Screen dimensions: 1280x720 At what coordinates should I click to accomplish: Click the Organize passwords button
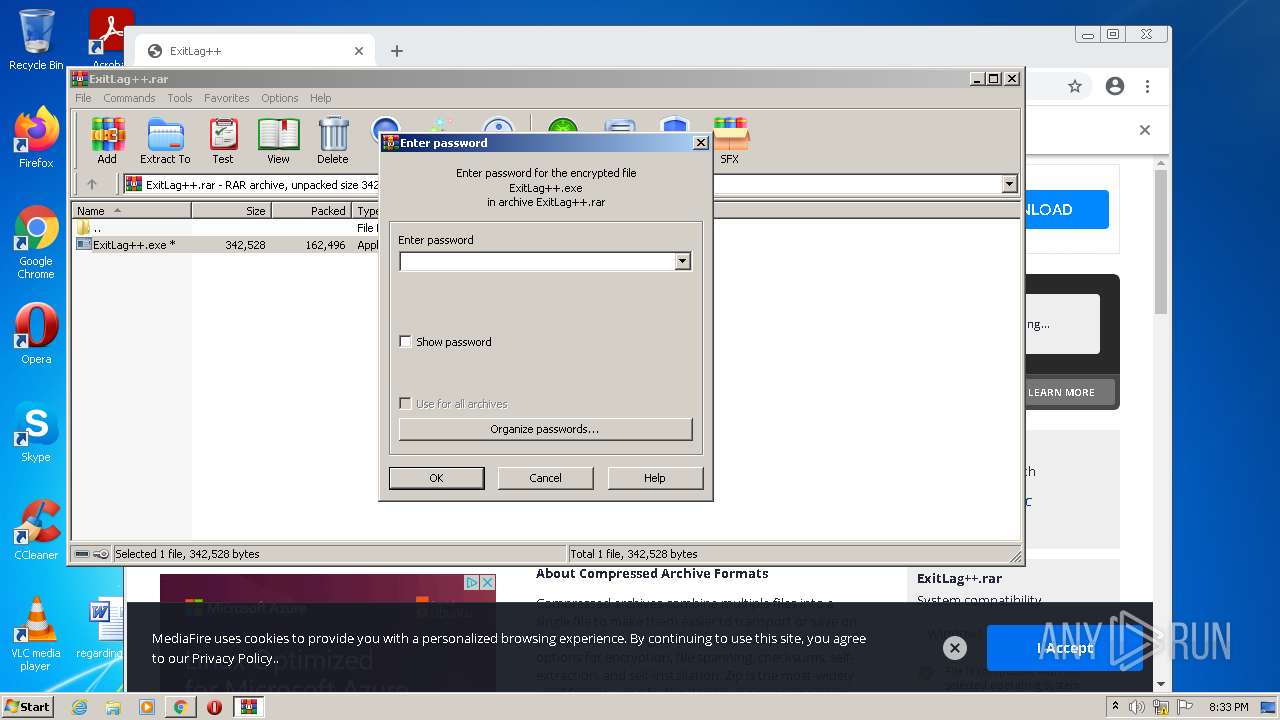click(545, 429)
